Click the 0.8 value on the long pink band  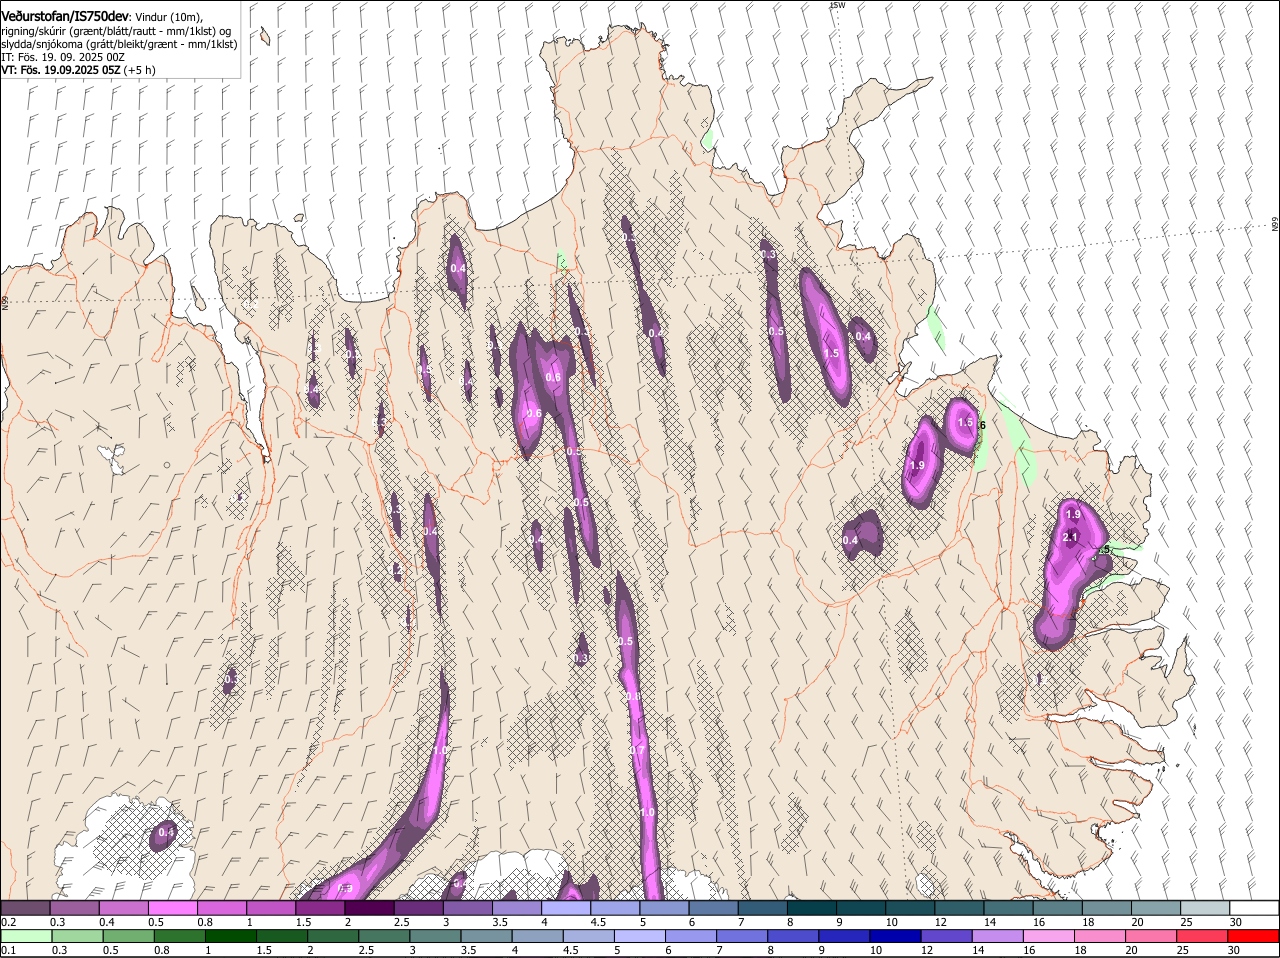pyautogui.click(x=633, y=697)
